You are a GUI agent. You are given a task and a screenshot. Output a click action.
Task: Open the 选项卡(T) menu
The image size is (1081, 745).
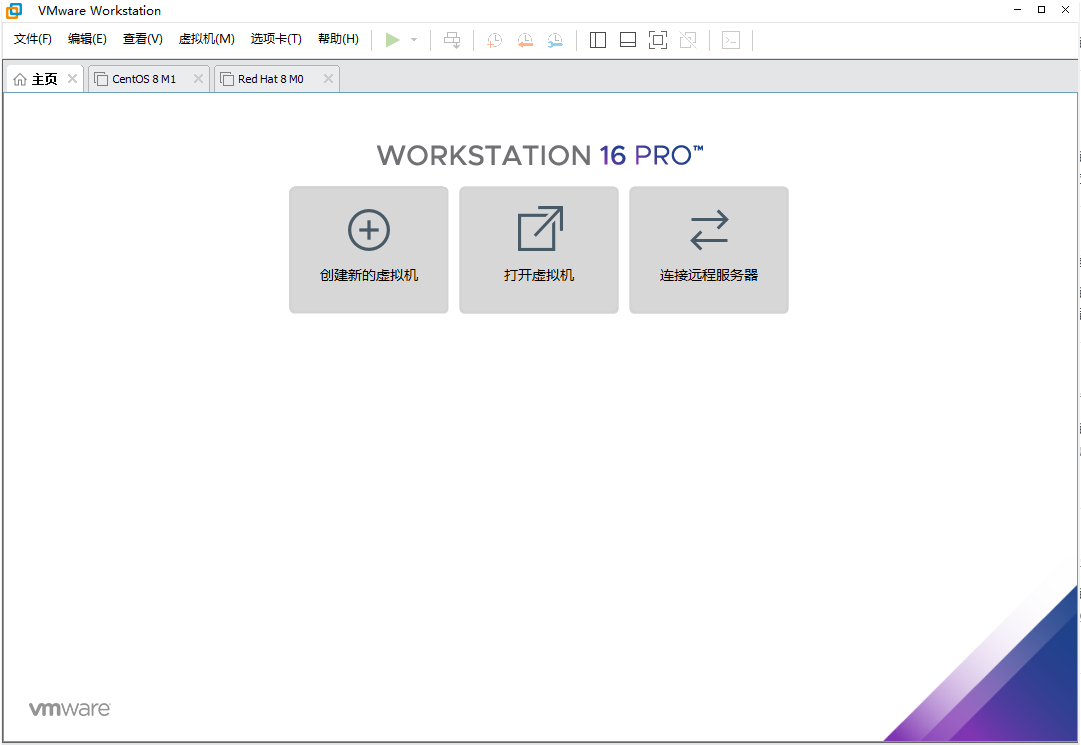tap(276, 39)
